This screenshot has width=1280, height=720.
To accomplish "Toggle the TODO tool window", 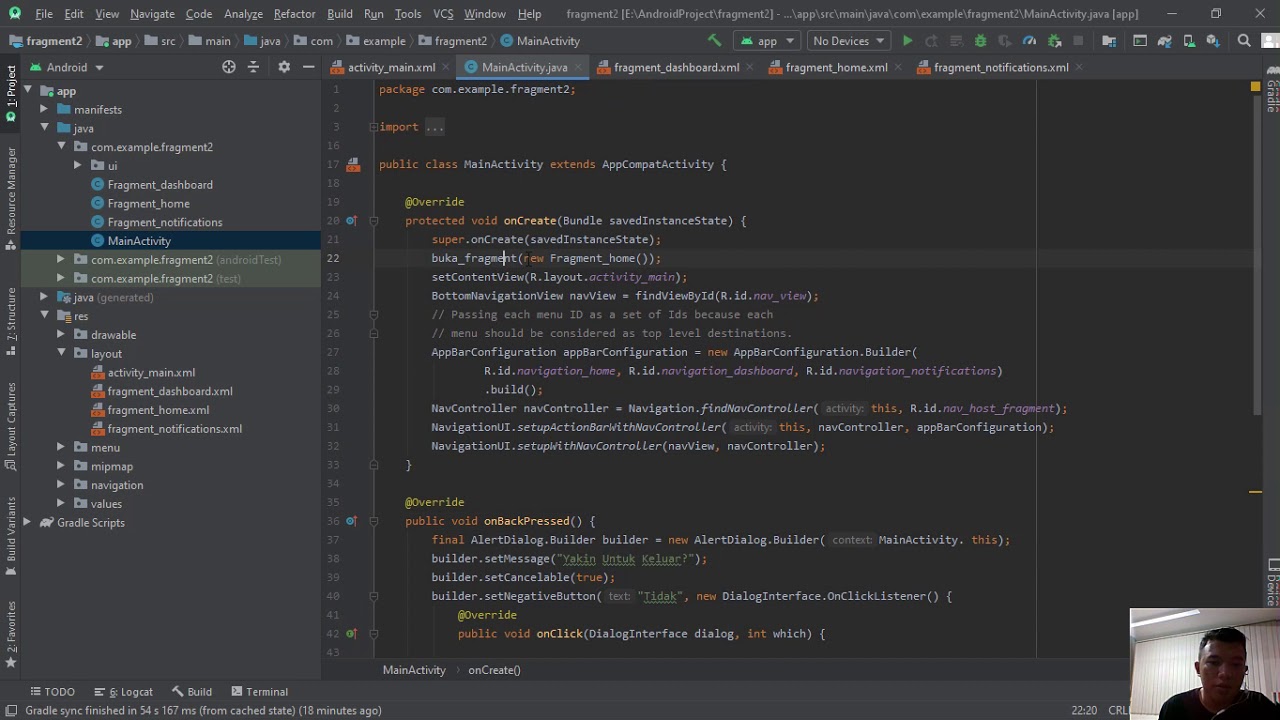I will (51, 692).
